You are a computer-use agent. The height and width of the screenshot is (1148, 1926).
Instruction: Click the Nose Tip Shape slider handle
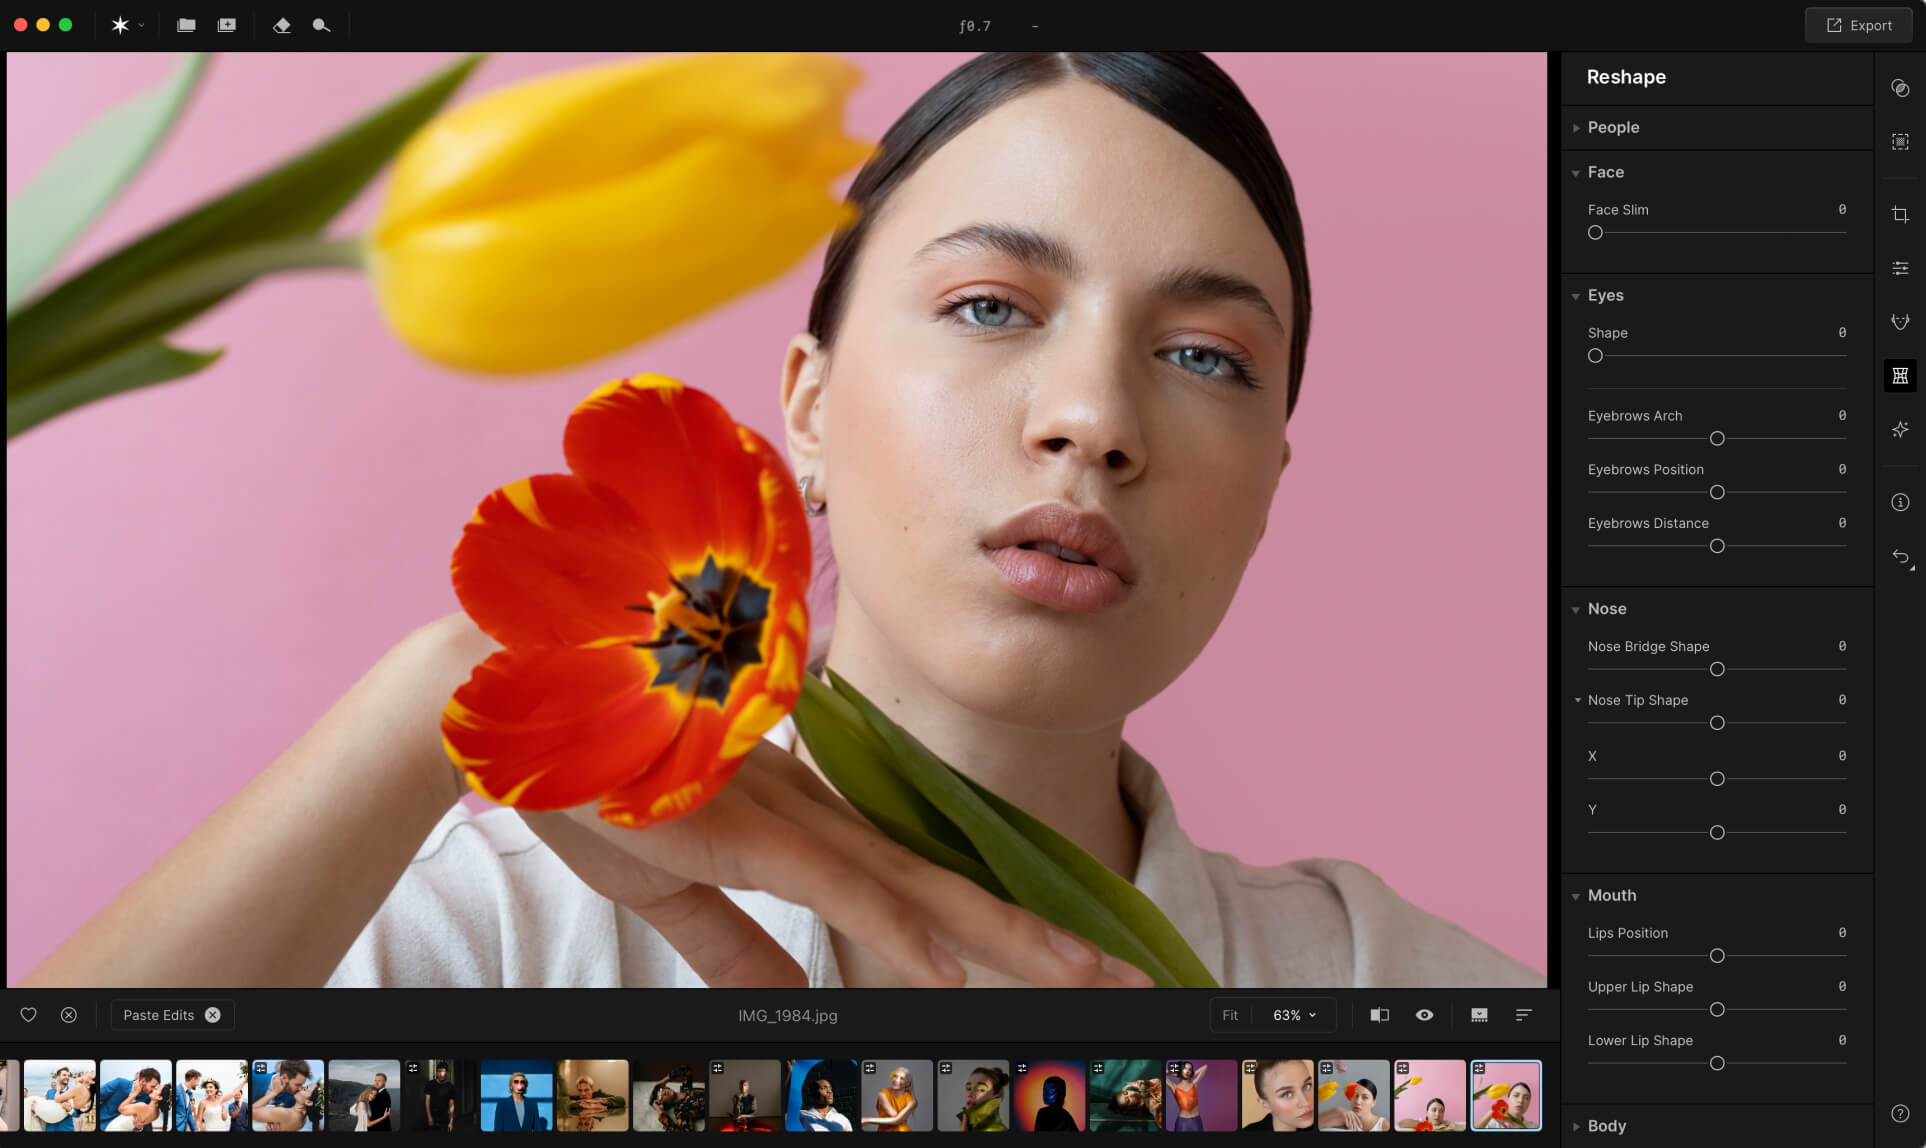pos(1717,723)
